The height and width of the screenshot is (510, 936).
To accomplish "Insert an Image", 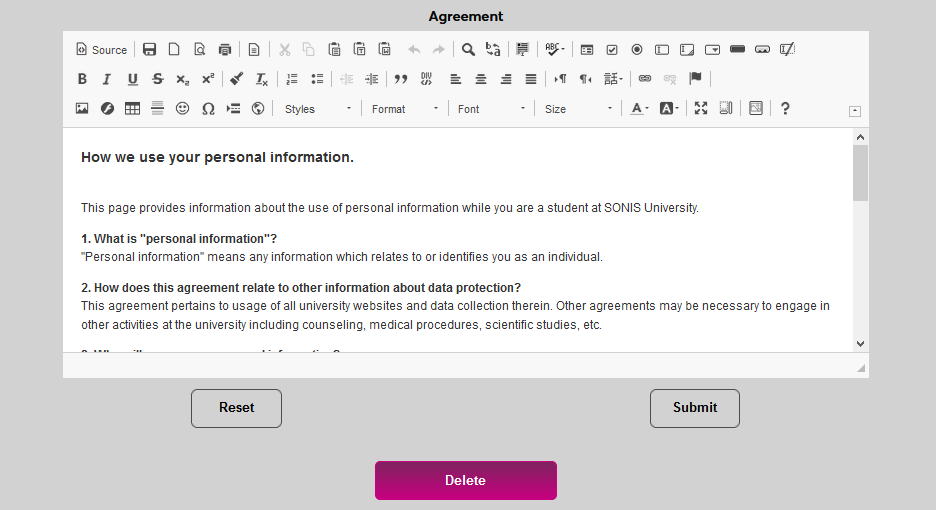I will [82, 109].
